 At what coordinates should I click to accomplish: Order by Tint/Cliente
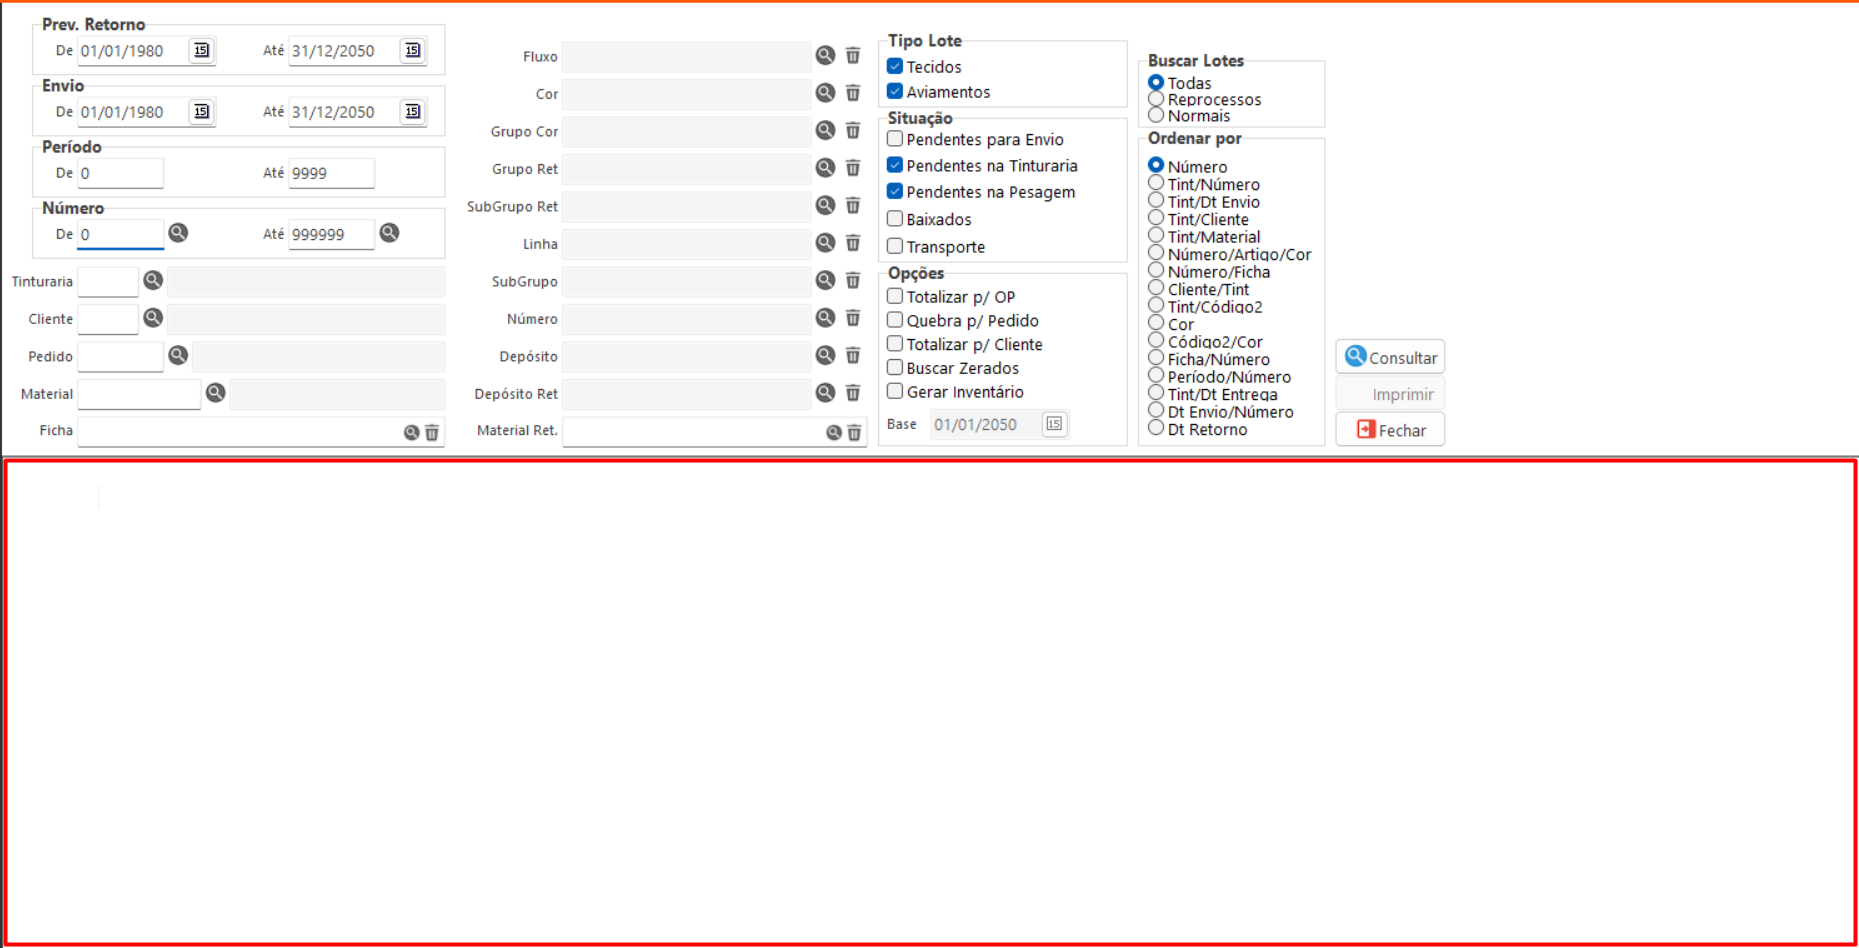pyautogui.click(x=1156, y=219)
